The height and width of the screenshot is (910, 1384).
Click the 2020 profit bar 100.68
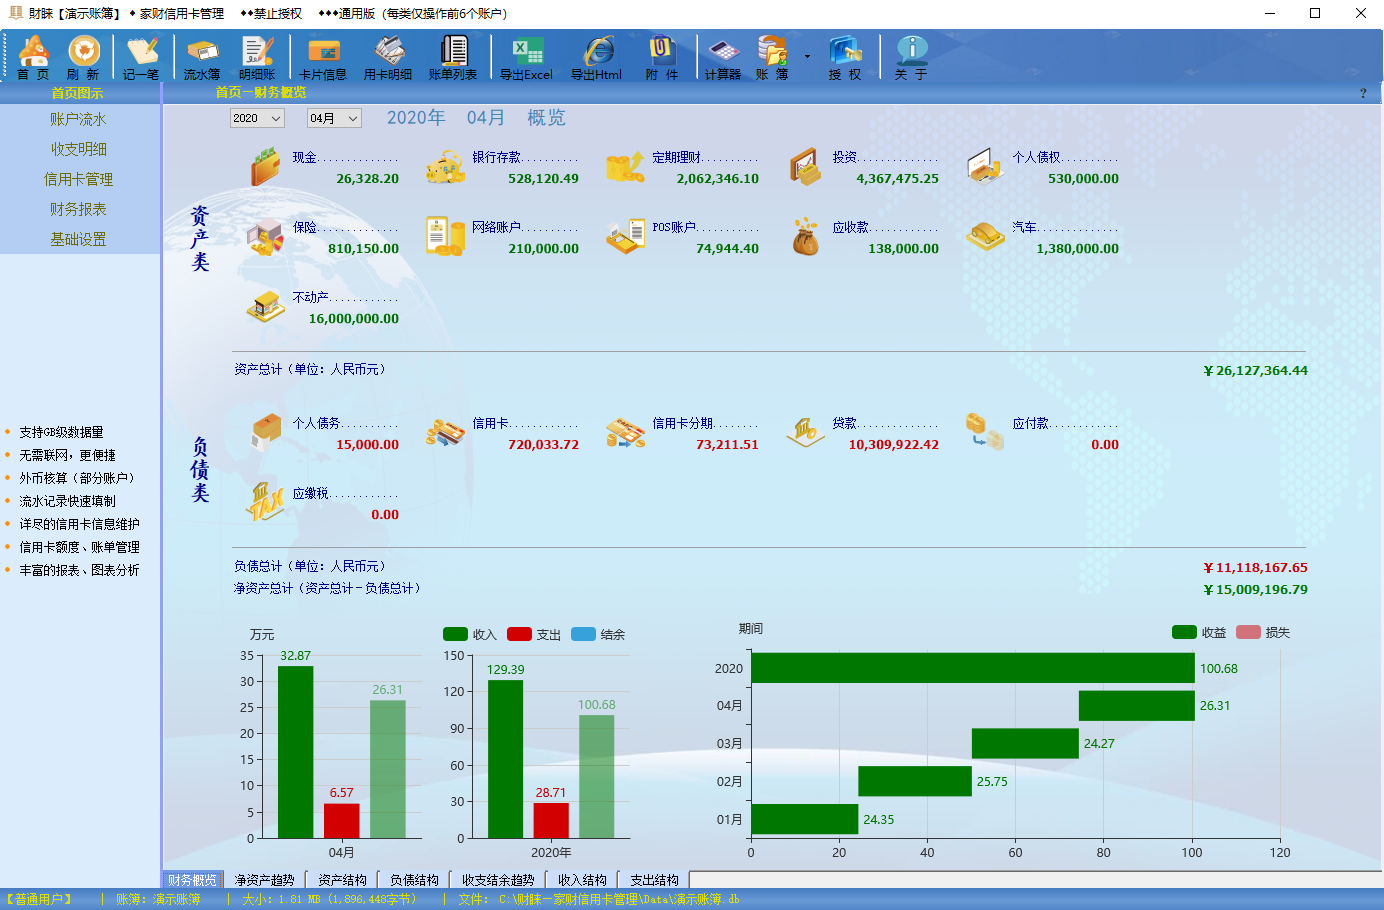point(973,668)
